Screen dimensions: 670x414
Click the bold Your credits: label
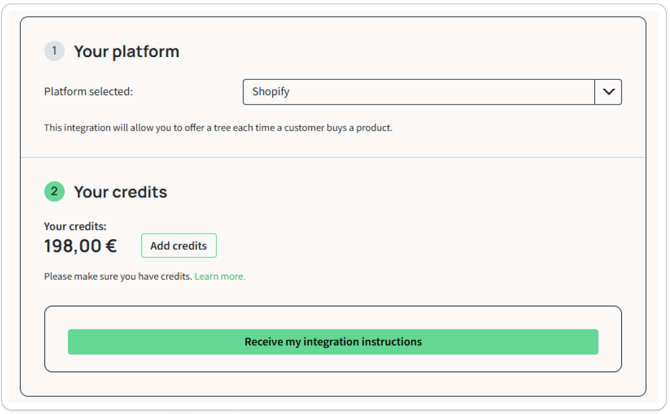[x=75, y=226]
